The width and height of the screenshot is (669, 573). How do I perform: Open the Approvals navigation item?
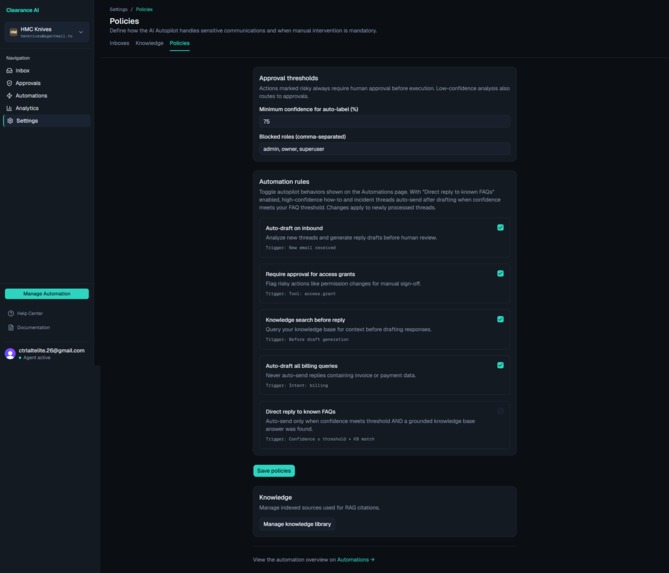coord(47,83)
